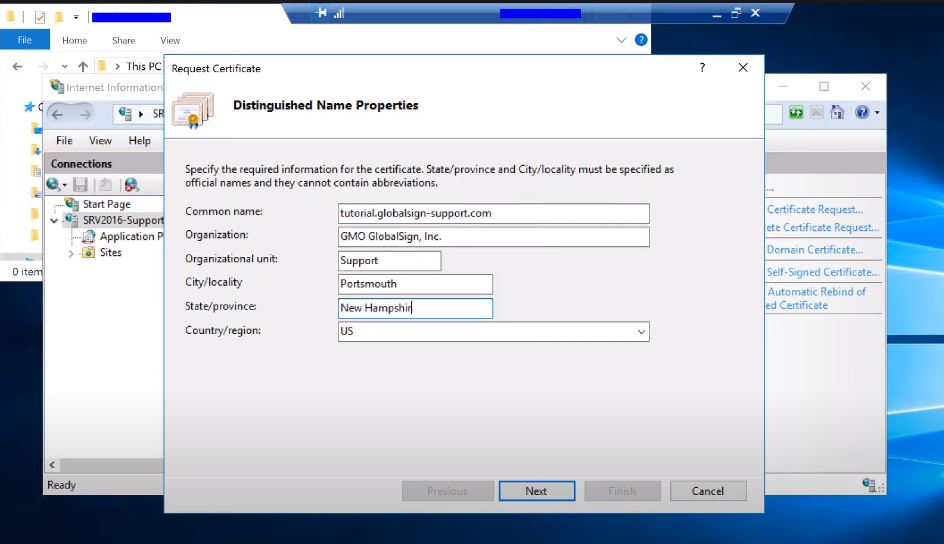Click the help icon in IIS toolbar
Image resolution: width=944 pixels, height=544 pixels.
[x=862, y=112]
